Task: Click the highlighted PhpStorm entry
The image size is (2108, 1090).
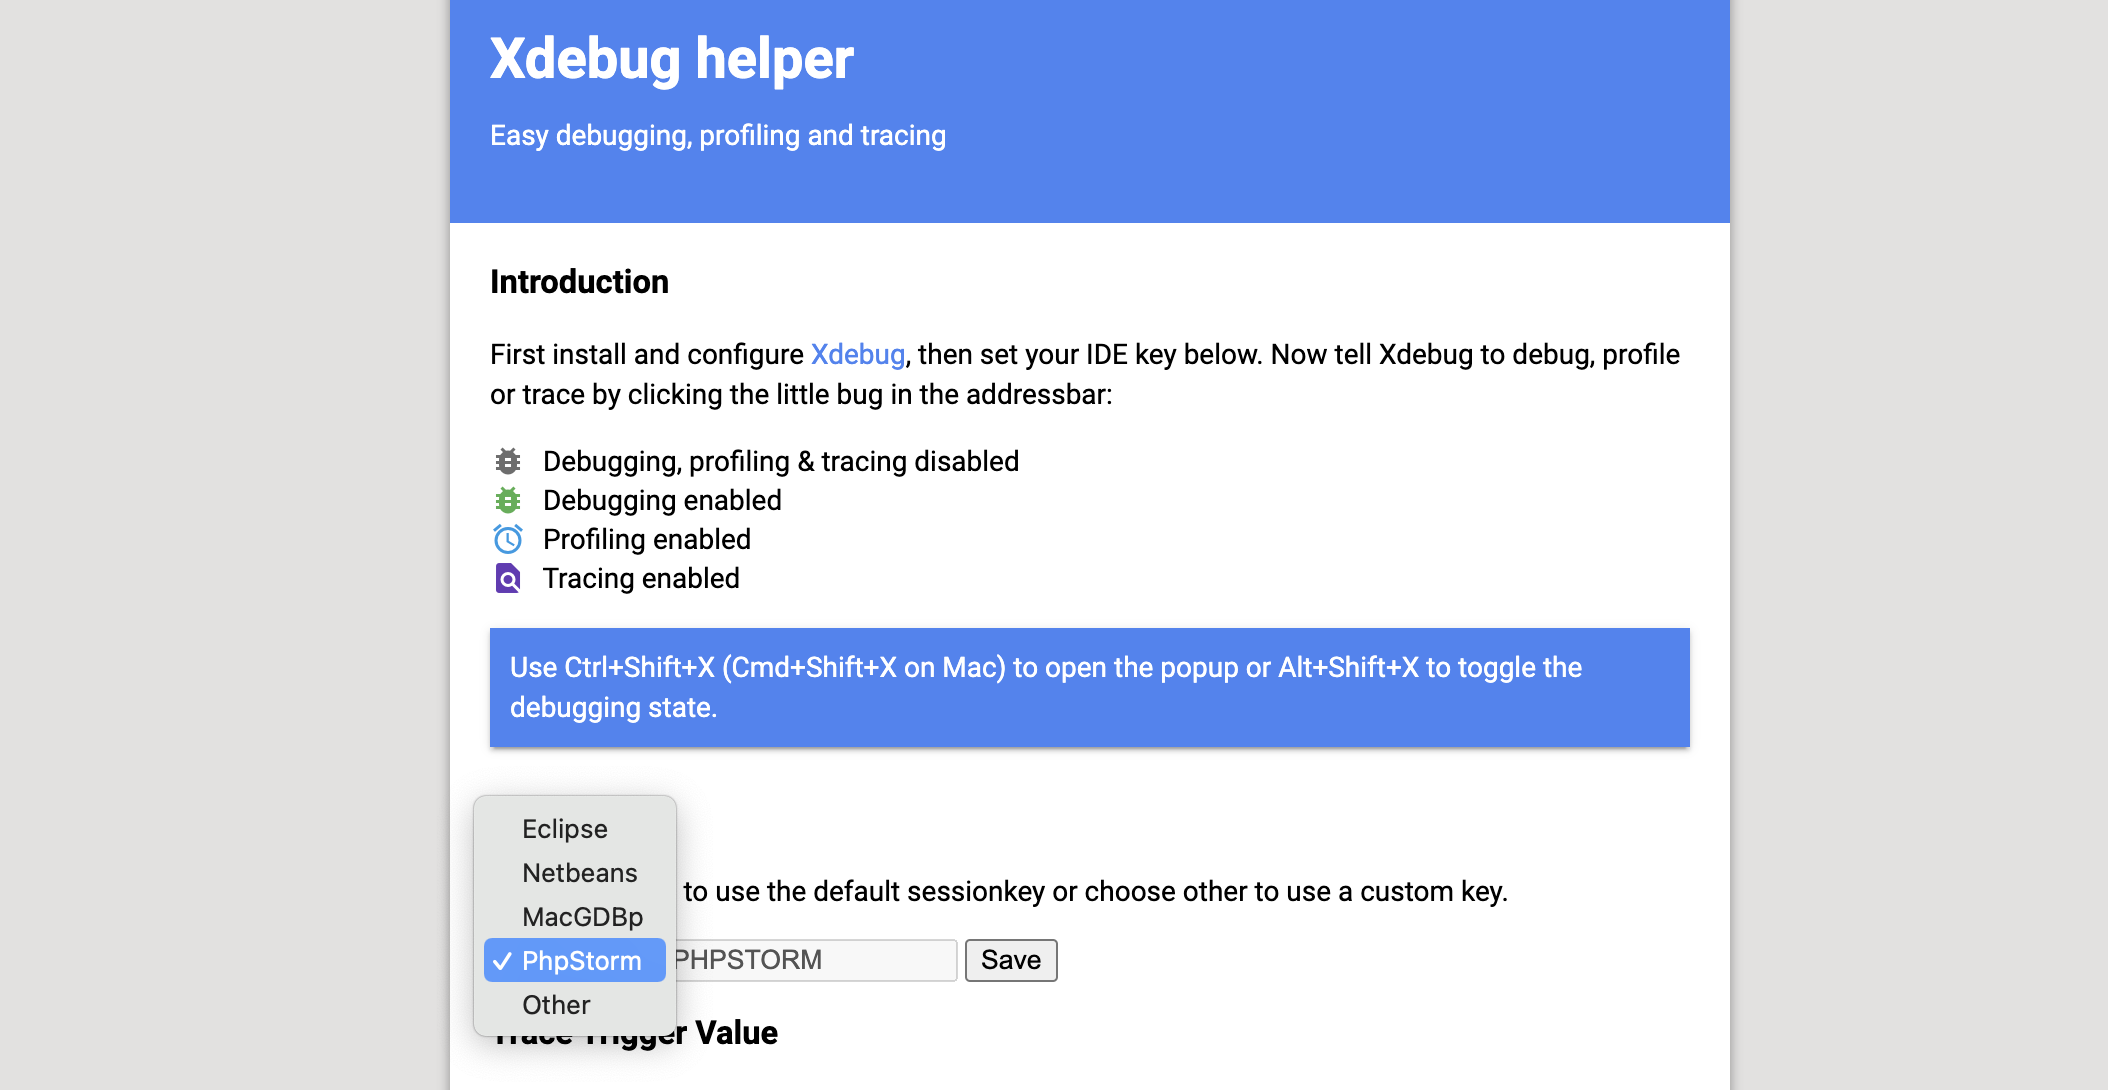Action: (583, 960)
